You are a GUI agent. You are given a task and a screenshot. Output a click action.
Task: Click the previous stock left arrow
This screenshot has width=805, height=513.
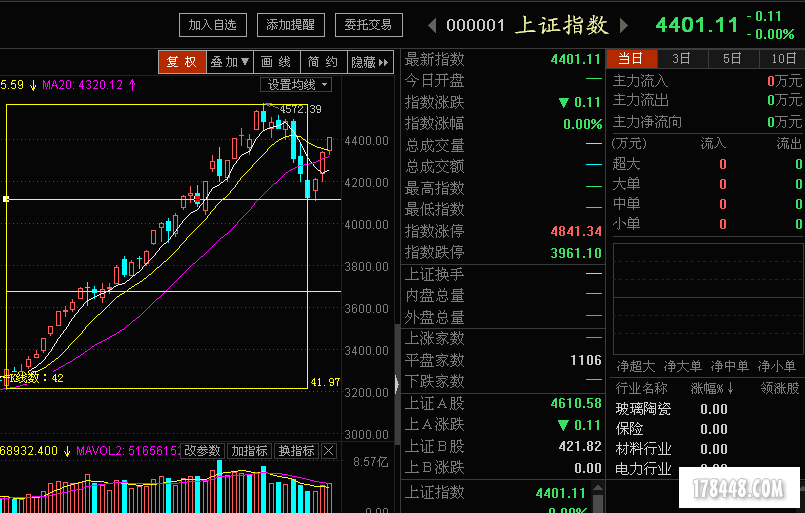click(432, 25)
